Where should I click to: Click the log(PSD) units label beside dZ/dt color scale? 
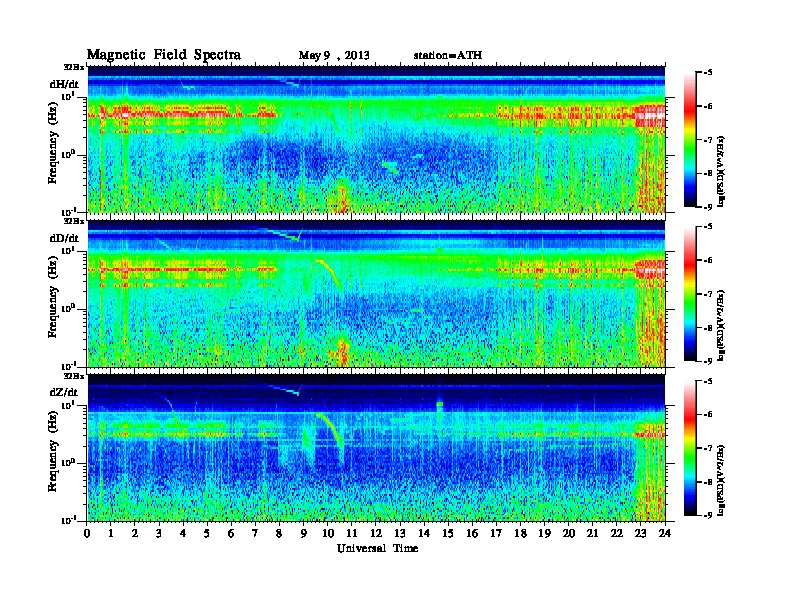coord(723,479)
